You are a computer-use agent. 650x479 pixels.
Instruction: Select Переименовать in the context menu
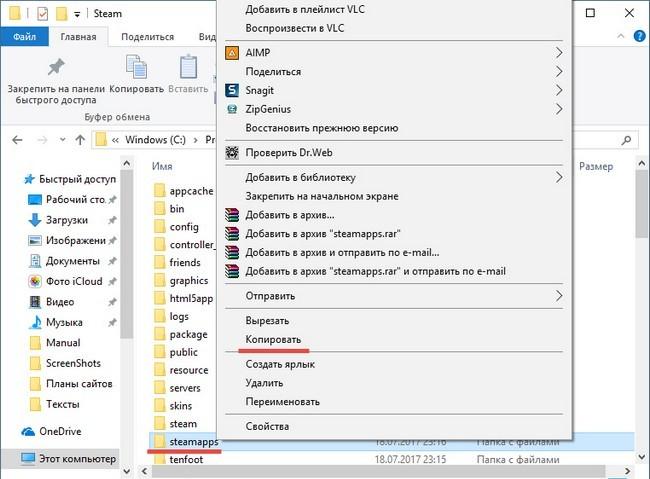coord(282,401)
